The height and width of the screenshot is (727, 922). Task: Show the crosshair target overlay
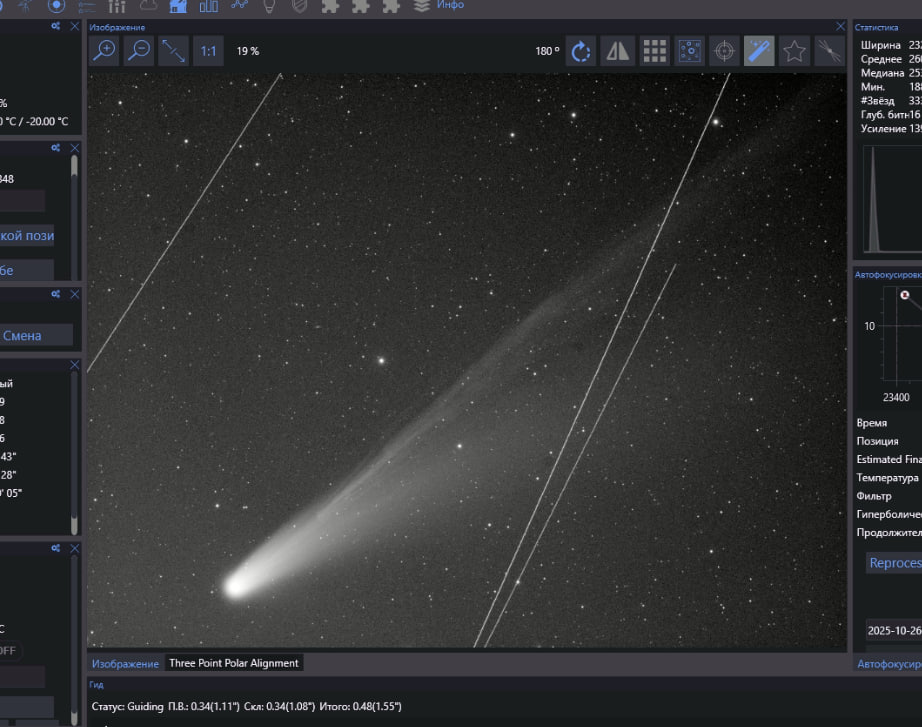724,51
